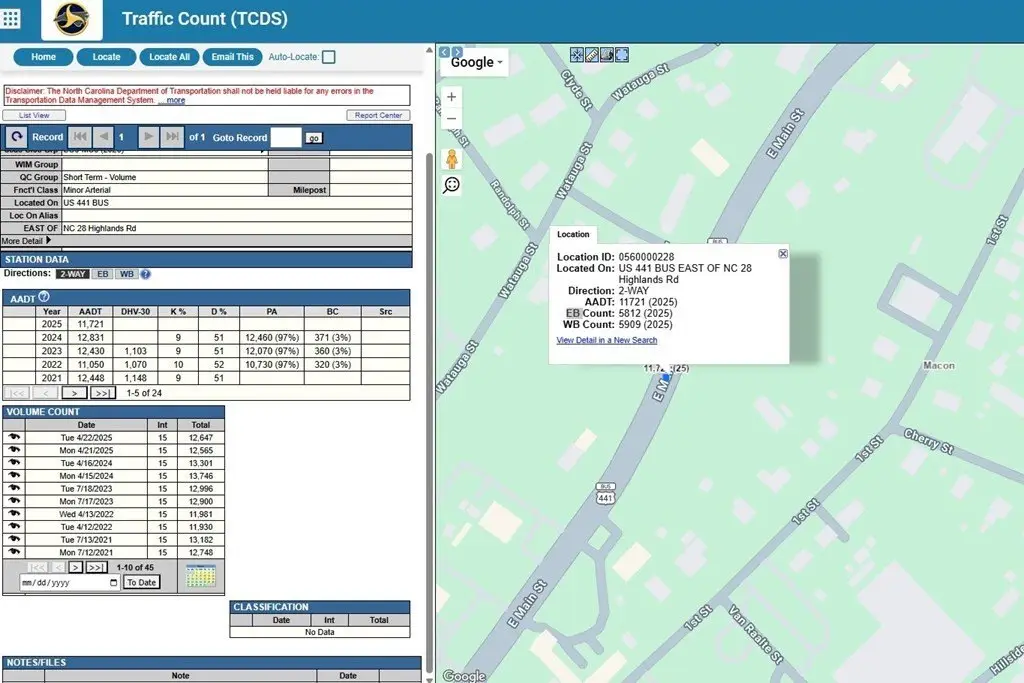Click the map measure ruler tool
This screenshot has width=1024, height=683.
tap(591, 55)
